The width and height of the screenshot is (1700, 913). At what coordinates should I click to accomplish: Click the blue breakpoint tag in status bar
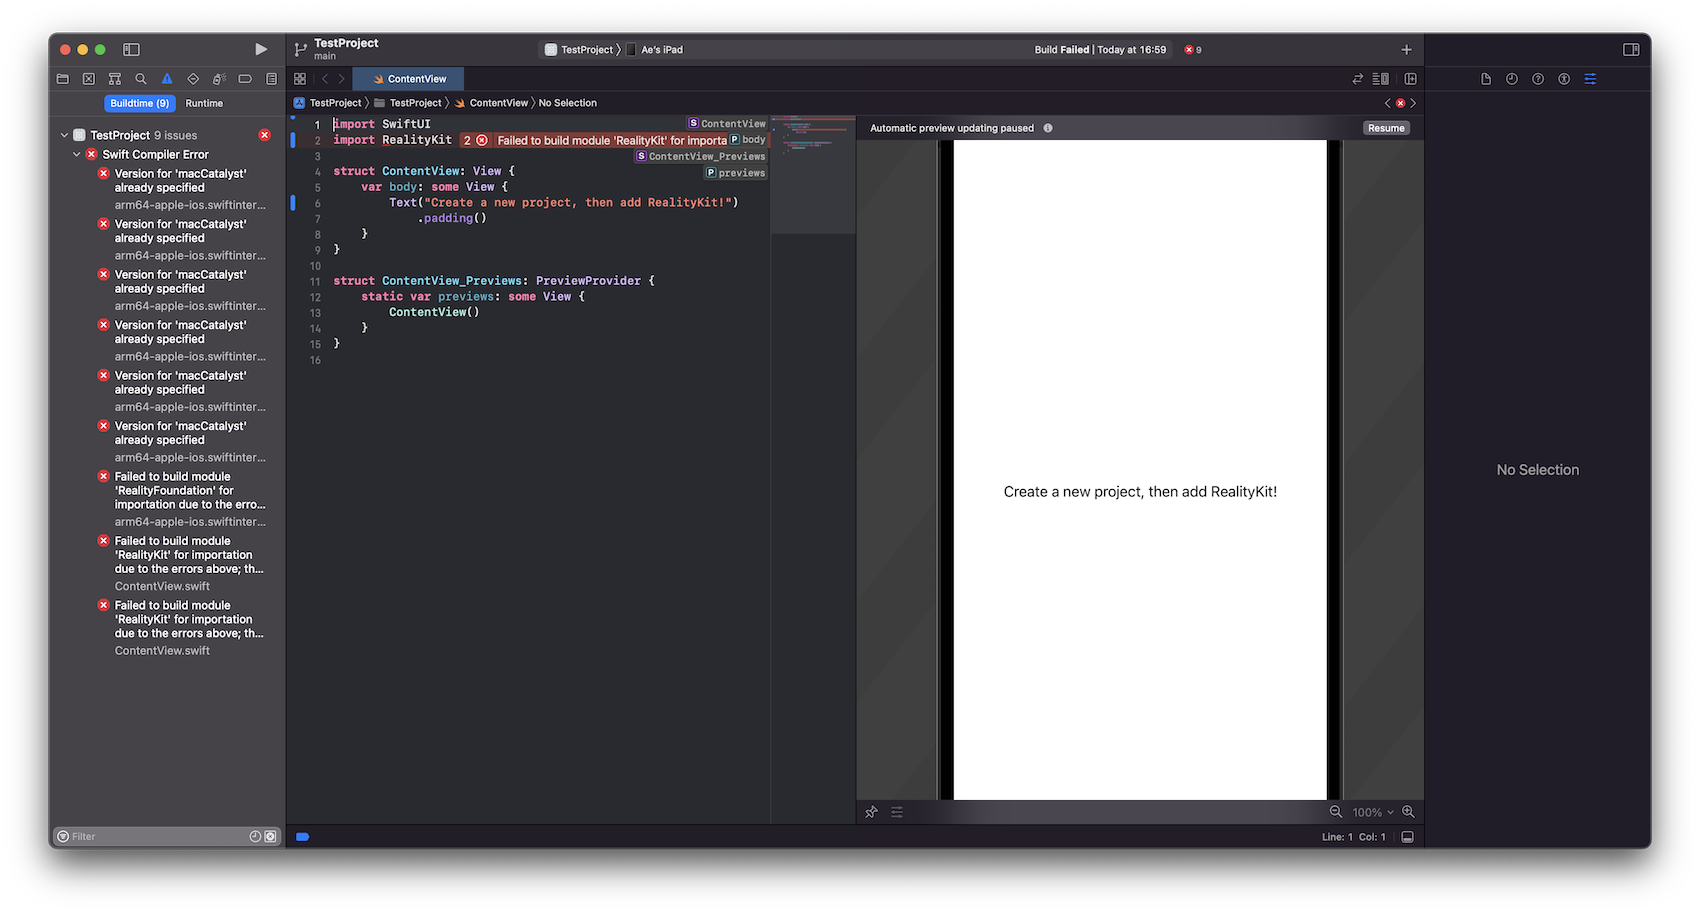(302, 837)
